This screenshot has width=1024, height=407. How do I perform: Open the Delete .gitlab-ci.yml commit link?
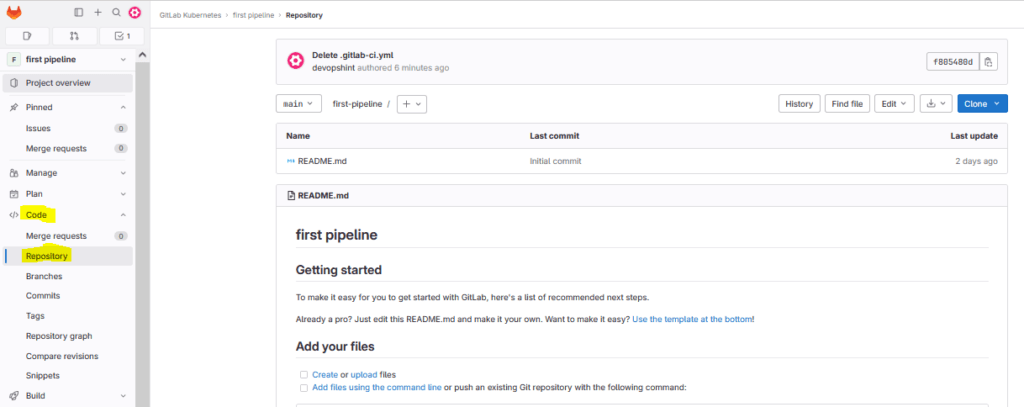click(x=353, y=55)
